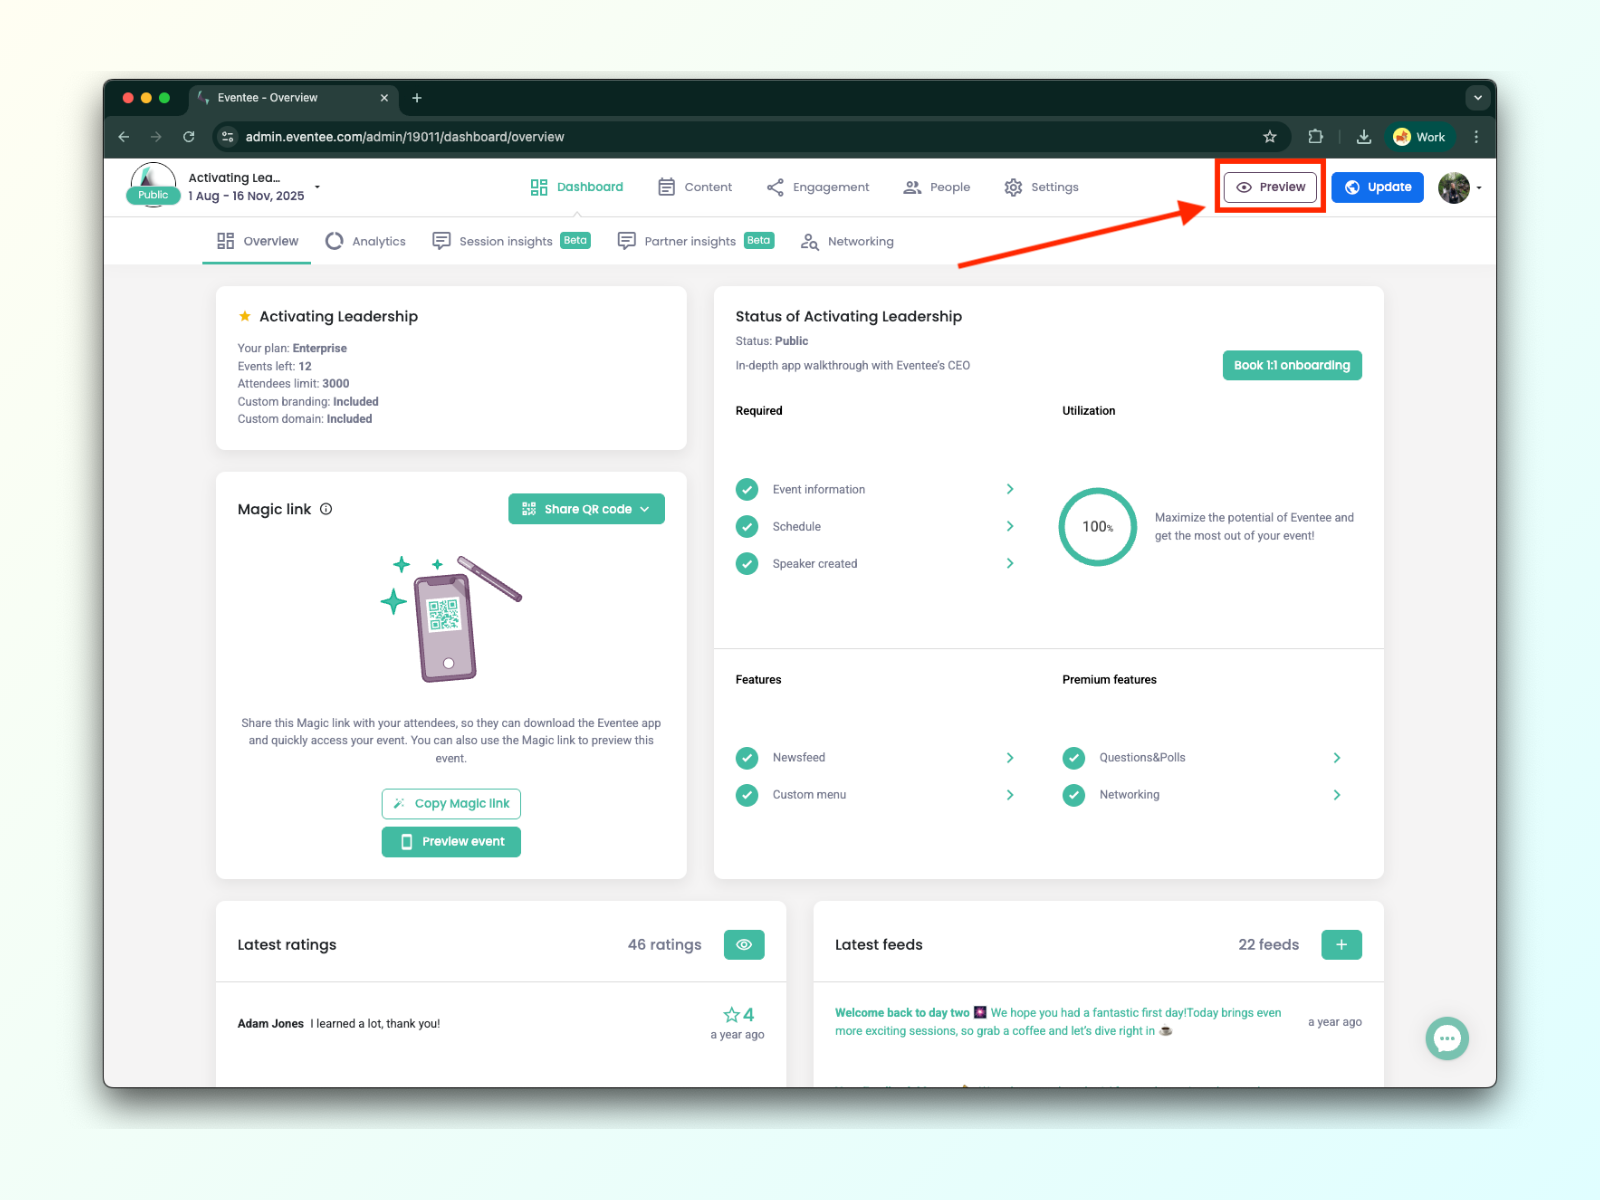The image size is (1600, 1200).
Task: Open the Speaker created row arrow
Action: (1010, 563)
